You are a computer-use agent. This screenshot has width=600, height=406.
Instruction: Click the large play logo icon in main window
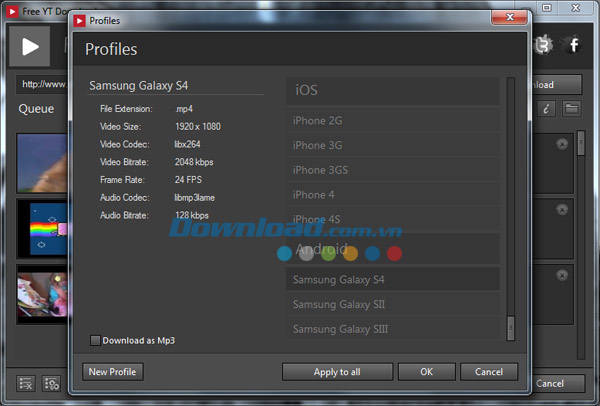(29, 46)
